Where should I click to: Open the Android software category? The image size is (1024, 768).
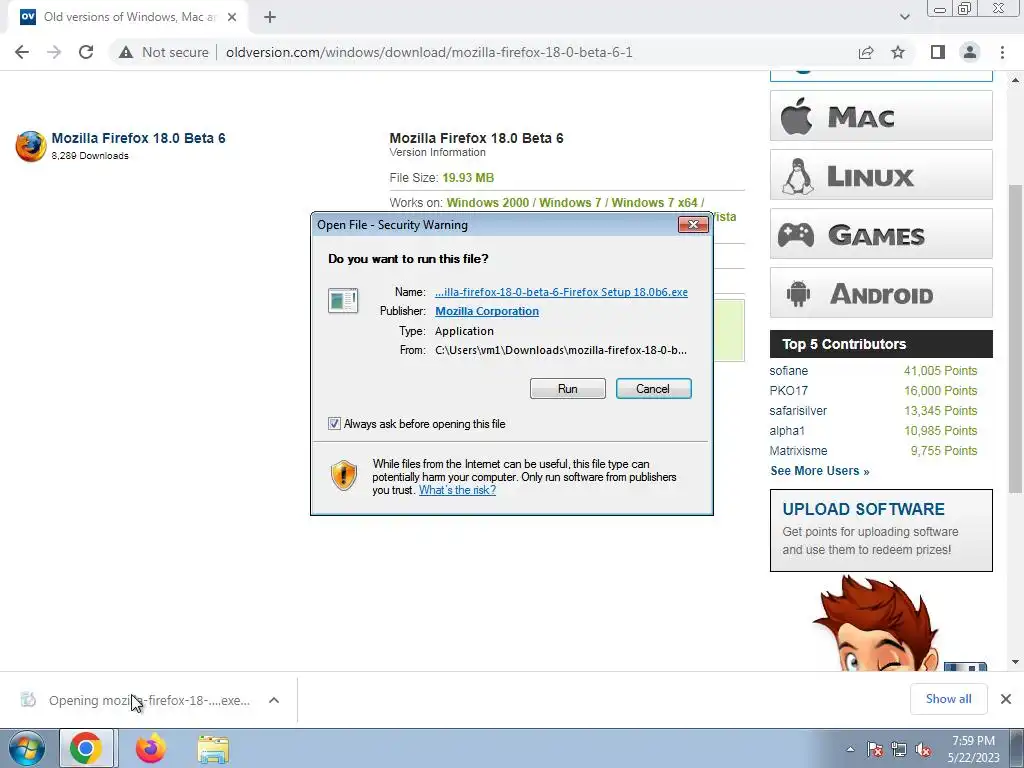pos(881,293)
